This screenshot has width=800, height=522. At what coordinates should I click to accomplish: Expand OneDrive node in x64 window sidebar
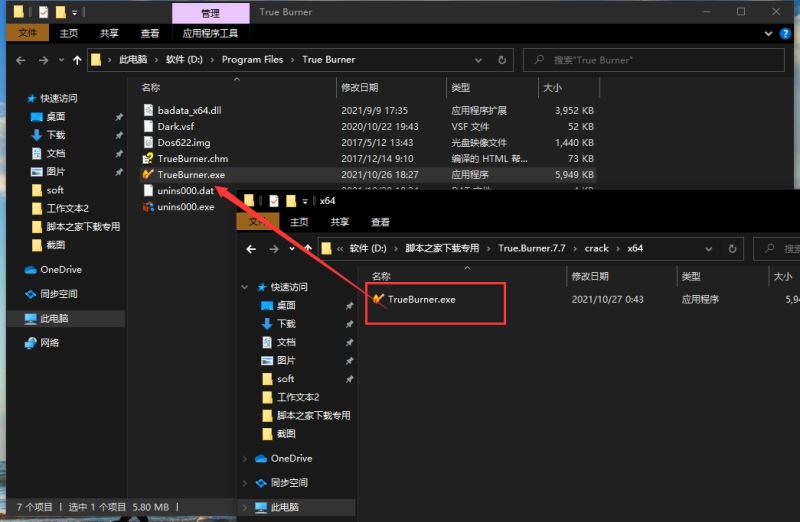point(245,459)
